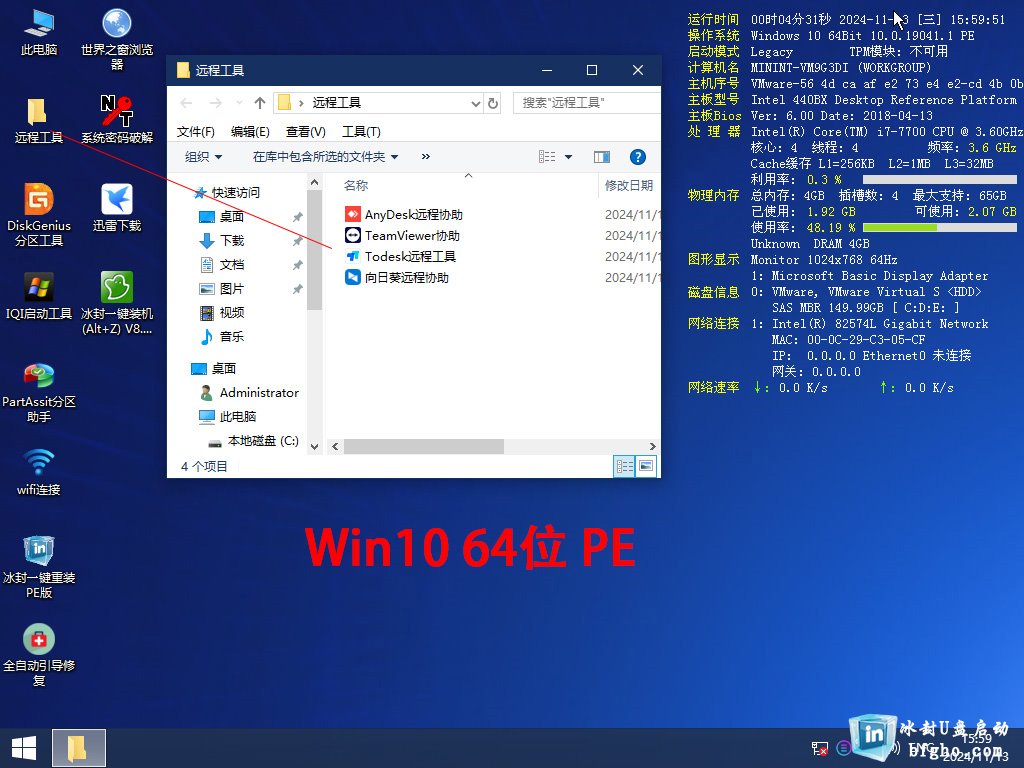Viewport: 1024px width, 768px height.
Task: Expand the address bar history dropdown
Action: [x=475, y=103]
